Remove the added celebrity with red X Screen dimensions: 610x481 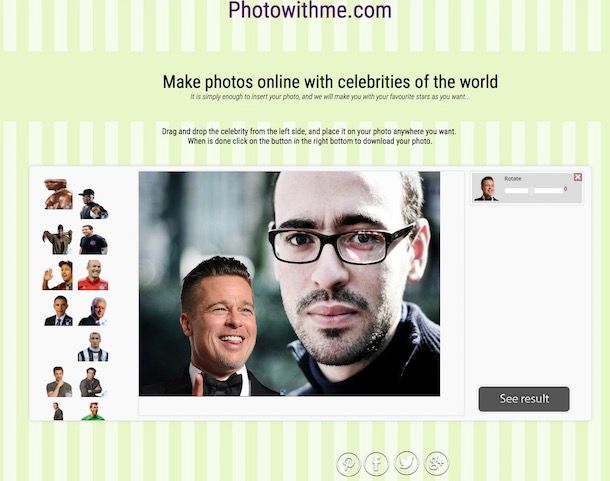578,177
